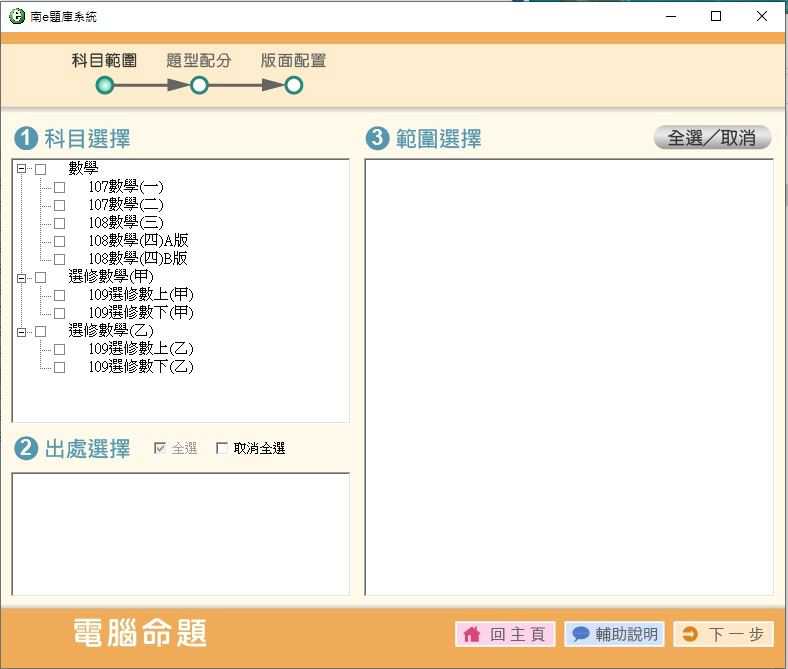Click the 全選／取消 button
The height and width of the screenshot is (669, 788).
[x=712, y=137]
